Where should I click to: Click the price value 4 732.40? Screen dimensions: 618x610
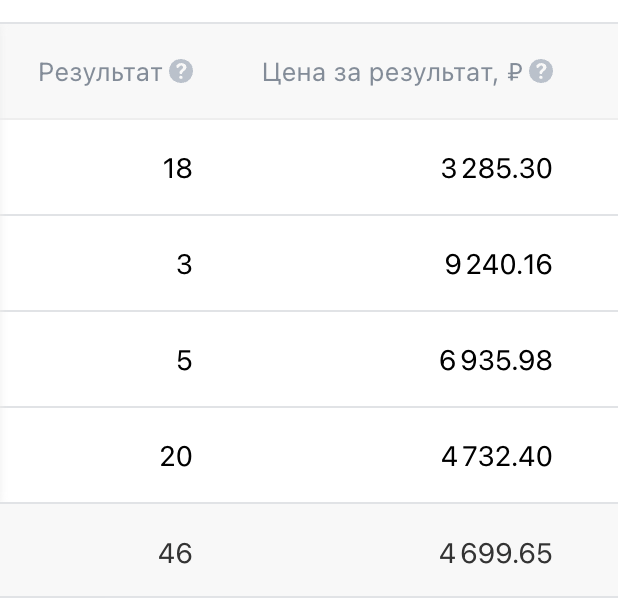click(x=496, y=457)
